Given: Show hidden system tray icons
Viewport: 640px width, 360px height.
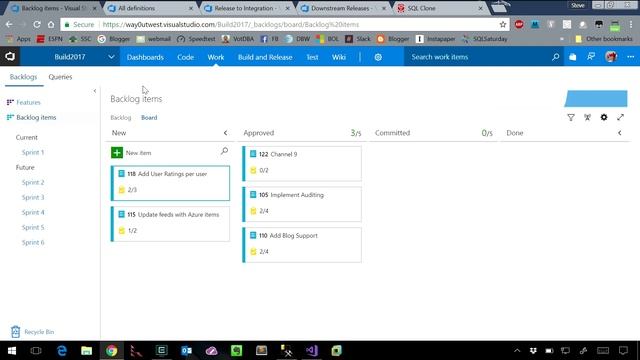Looking at the screenshot, I should (517, 351).
